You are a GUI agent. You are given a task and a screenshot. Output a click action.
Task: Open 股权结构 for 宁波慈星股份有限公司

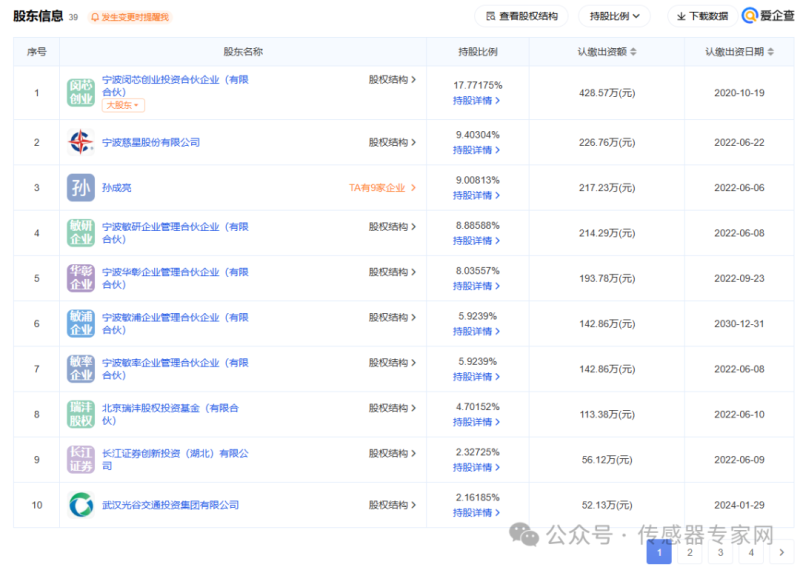click(x=392, y=142)
